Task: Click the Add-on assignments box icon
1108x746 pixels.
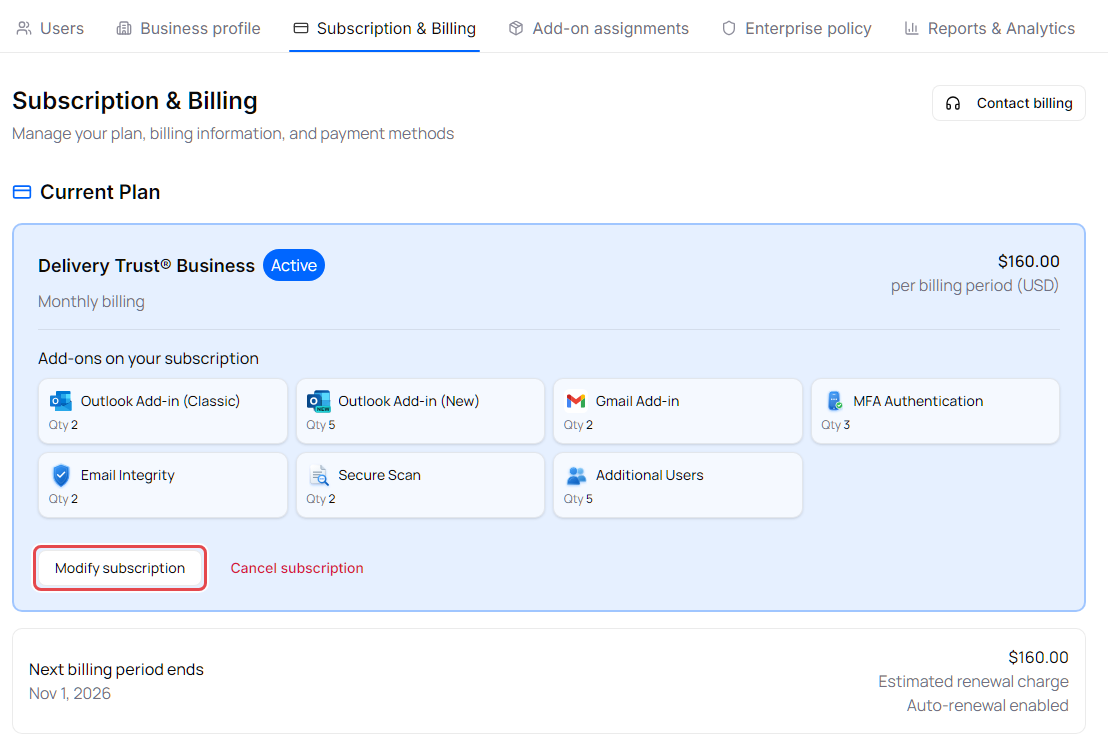Action: tap(516, 28)
